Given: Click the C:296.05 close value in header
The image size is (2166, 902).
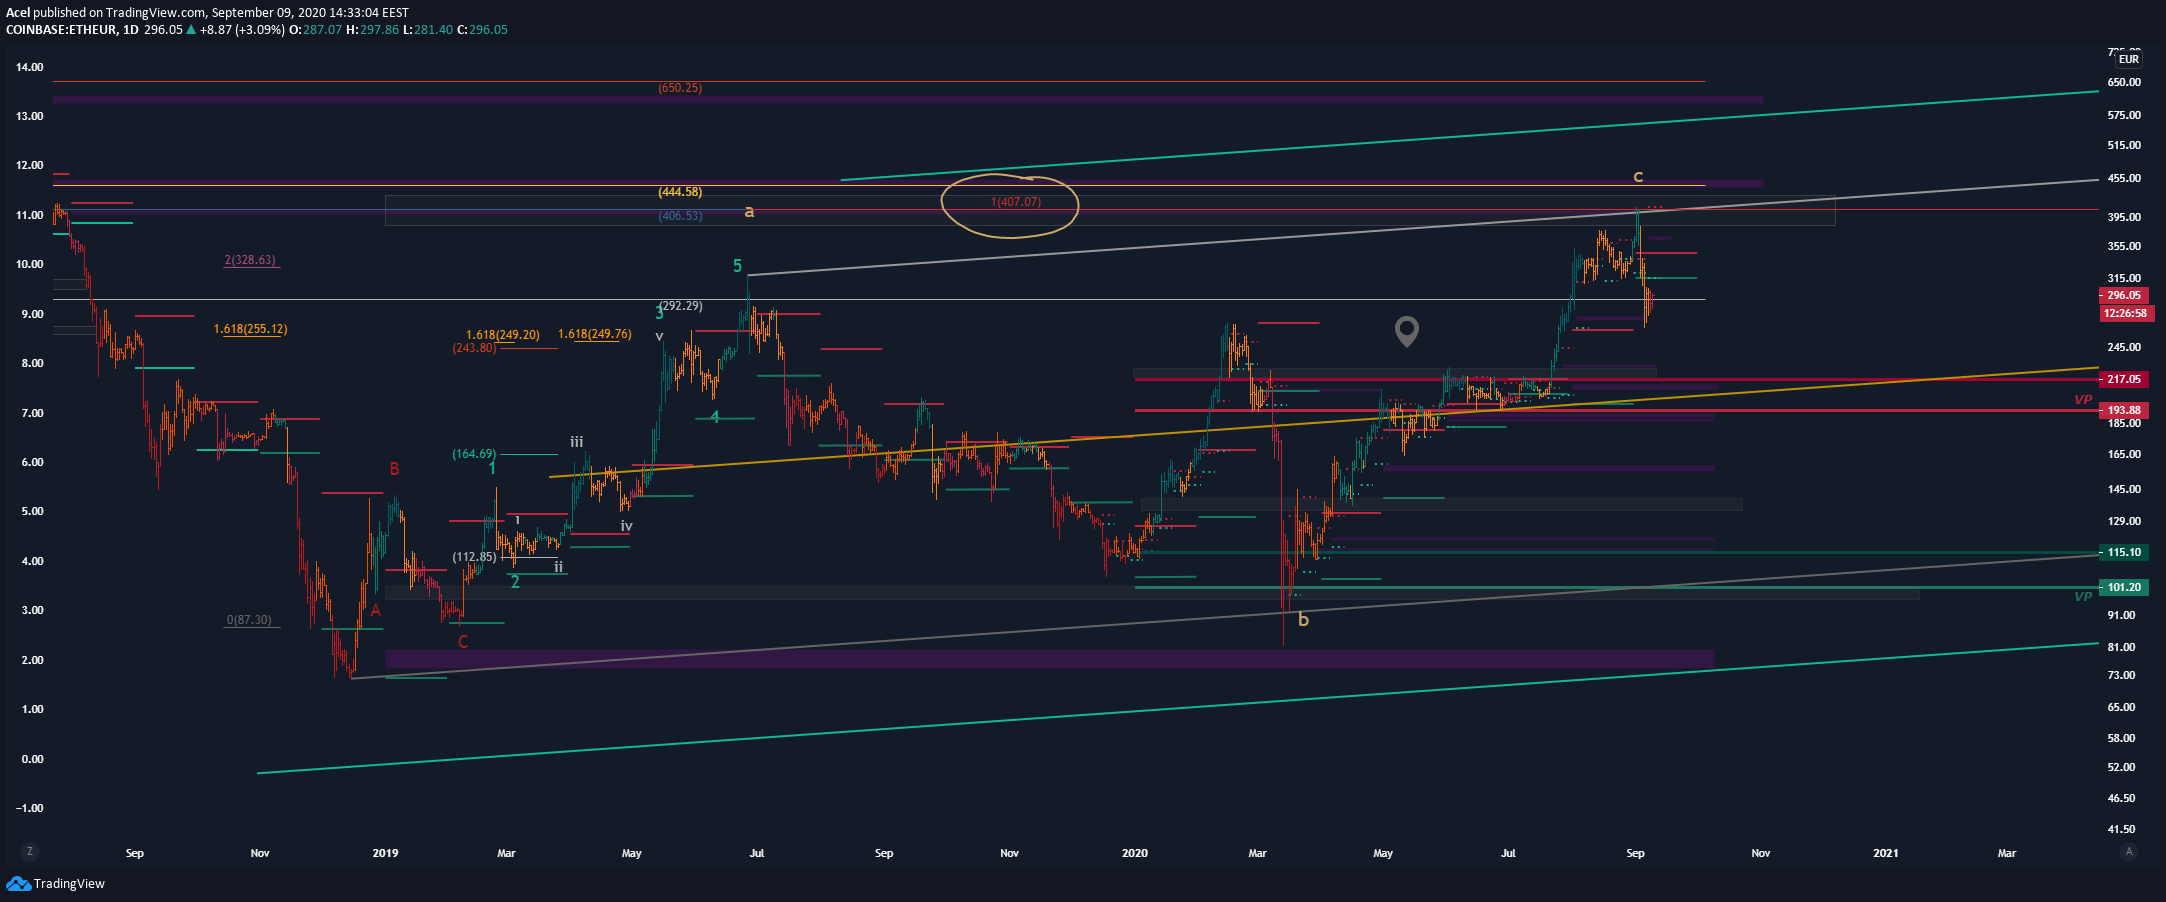Looking at the screenshot, I should coord(482,30).
